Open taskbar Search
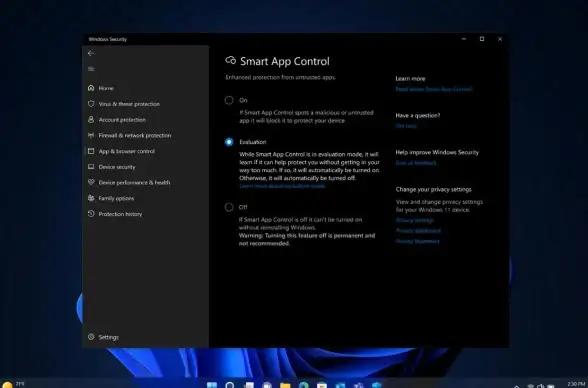The width and height of the screenshot is (588, 388). (x=230, y=385)
